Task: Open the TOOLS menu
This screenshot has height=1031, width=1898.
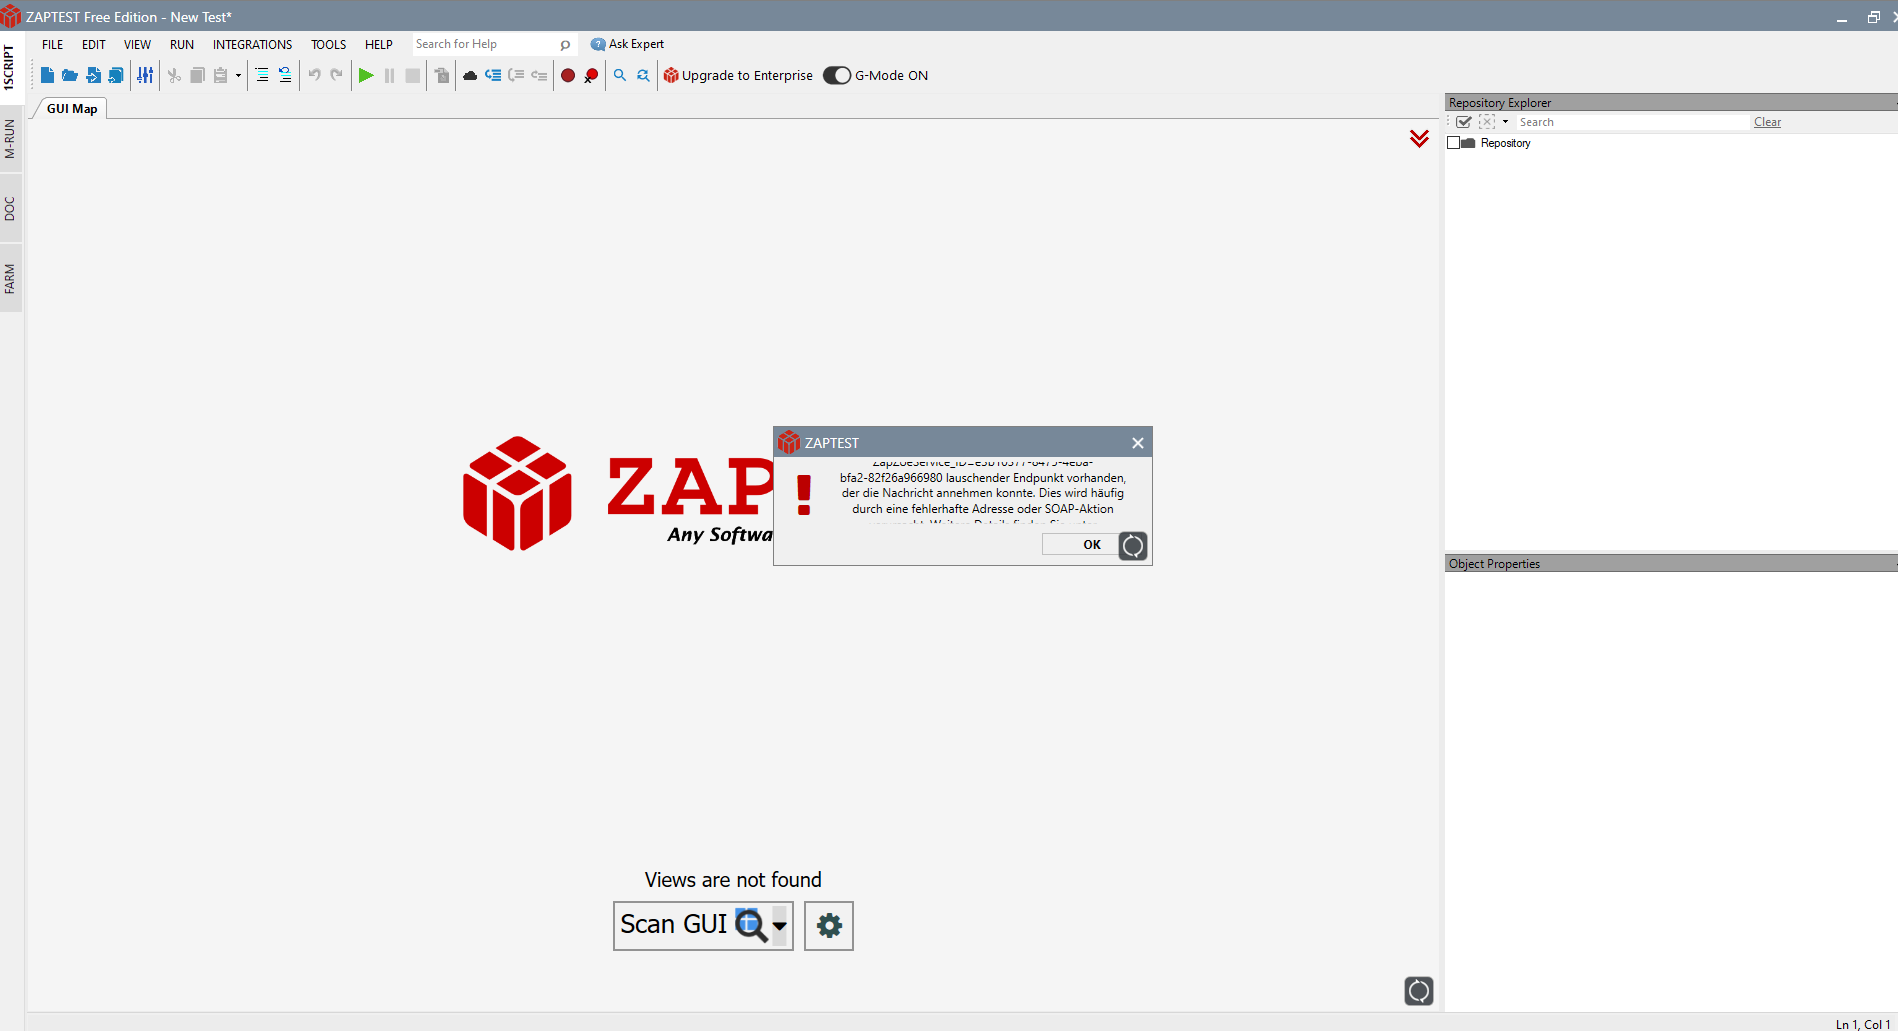Action: [x=328, y=45]
